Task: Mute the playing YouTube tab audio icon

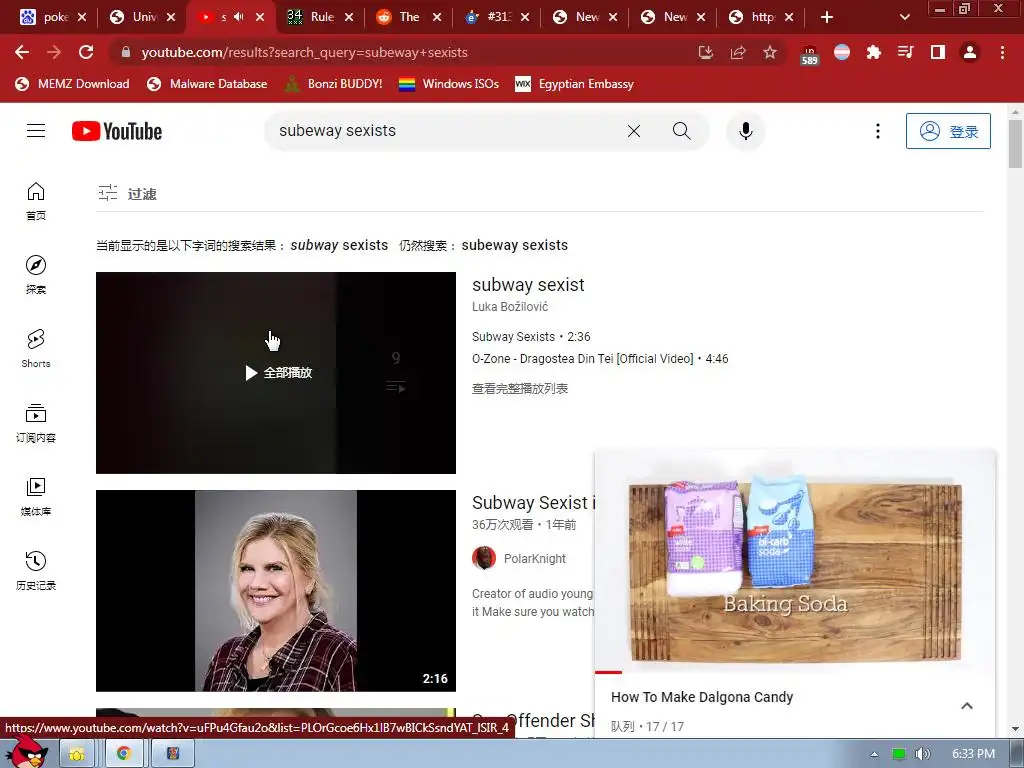Action: (238, 17)
